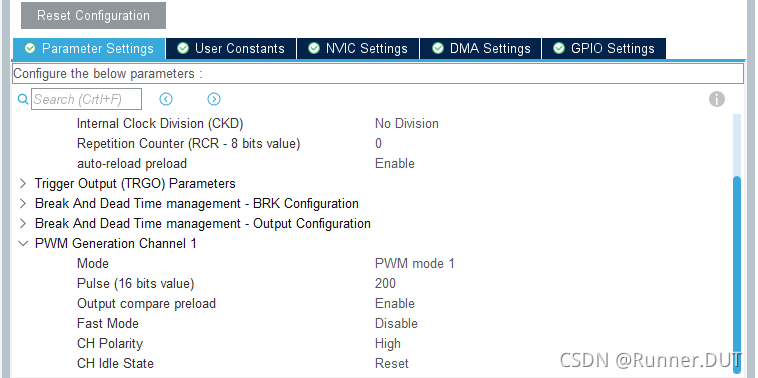Change the Fast Mode Disable value
Image resolution: width=758 pixels, height=378 pixels.
tap(396, 323)
